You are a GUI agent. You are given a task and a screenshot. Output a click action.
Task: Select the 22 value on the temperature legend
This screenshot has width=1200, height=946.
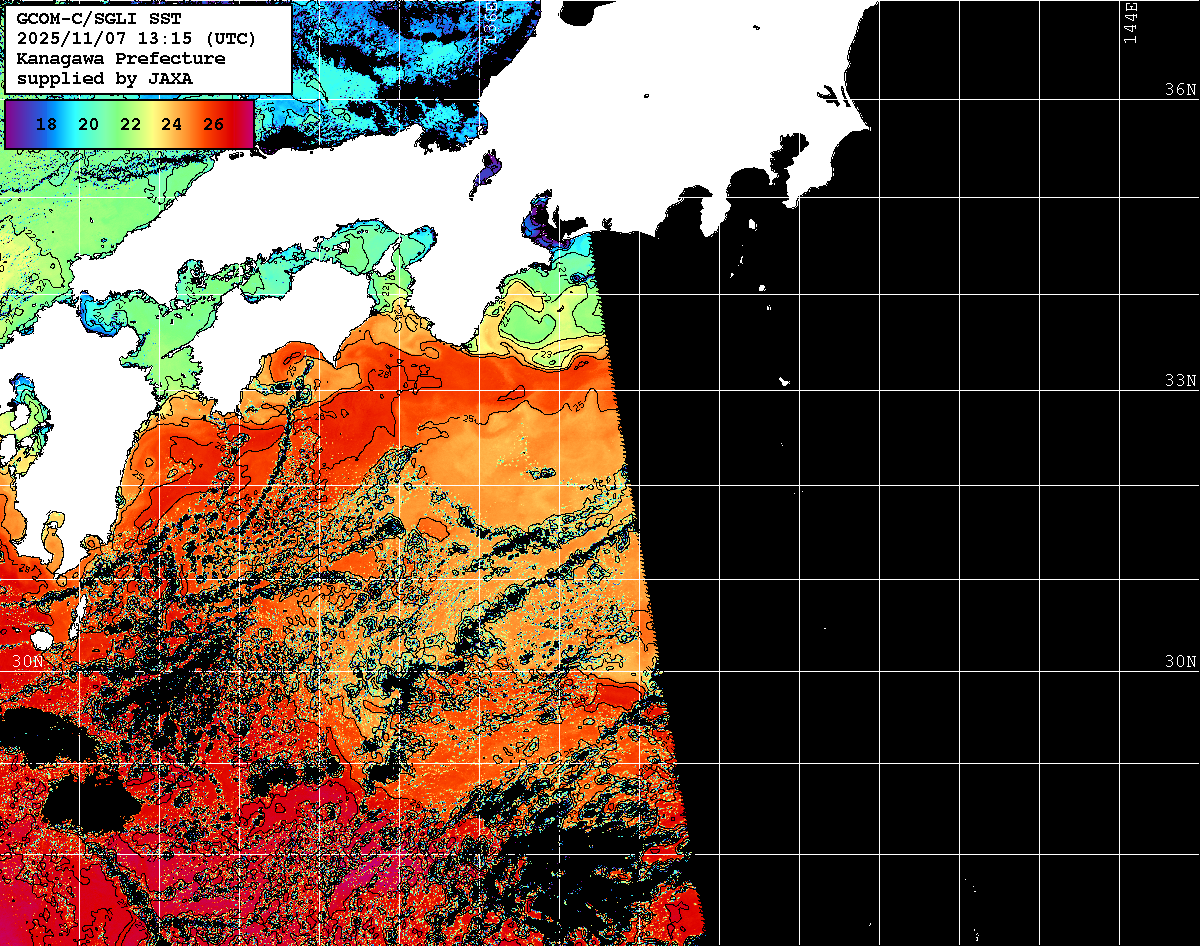130,125
